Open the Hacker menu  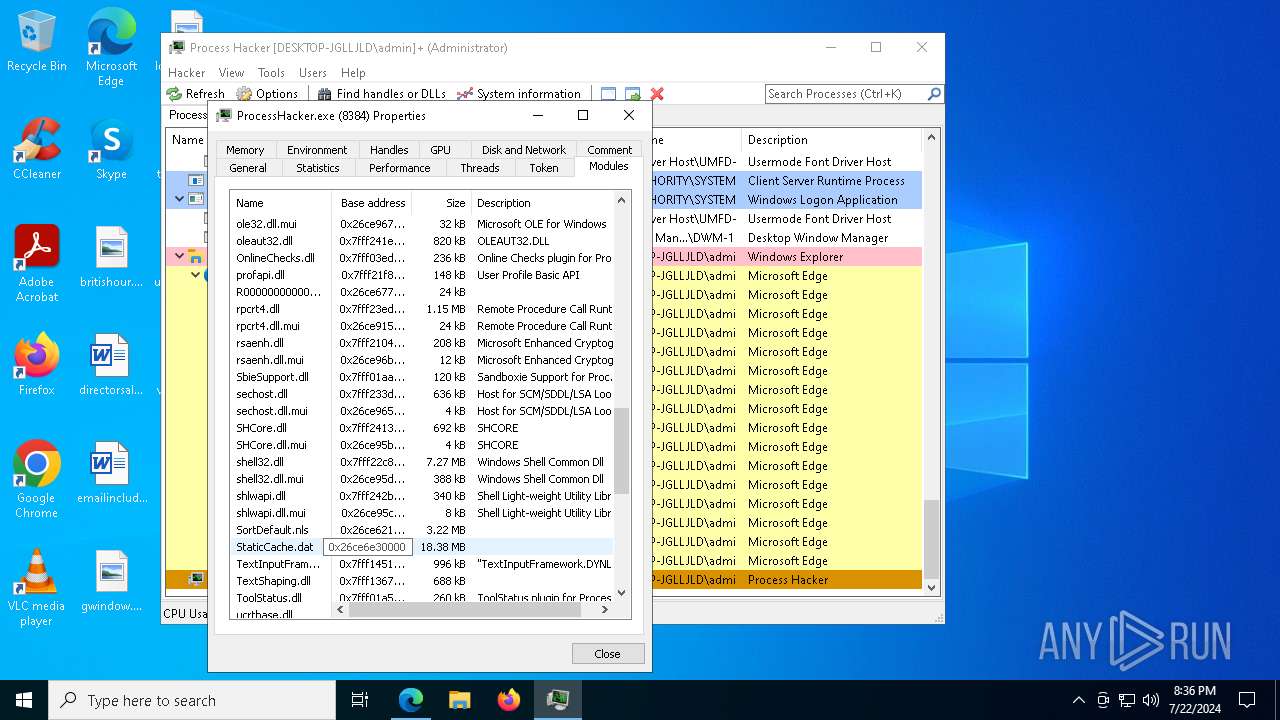(186, 73)
